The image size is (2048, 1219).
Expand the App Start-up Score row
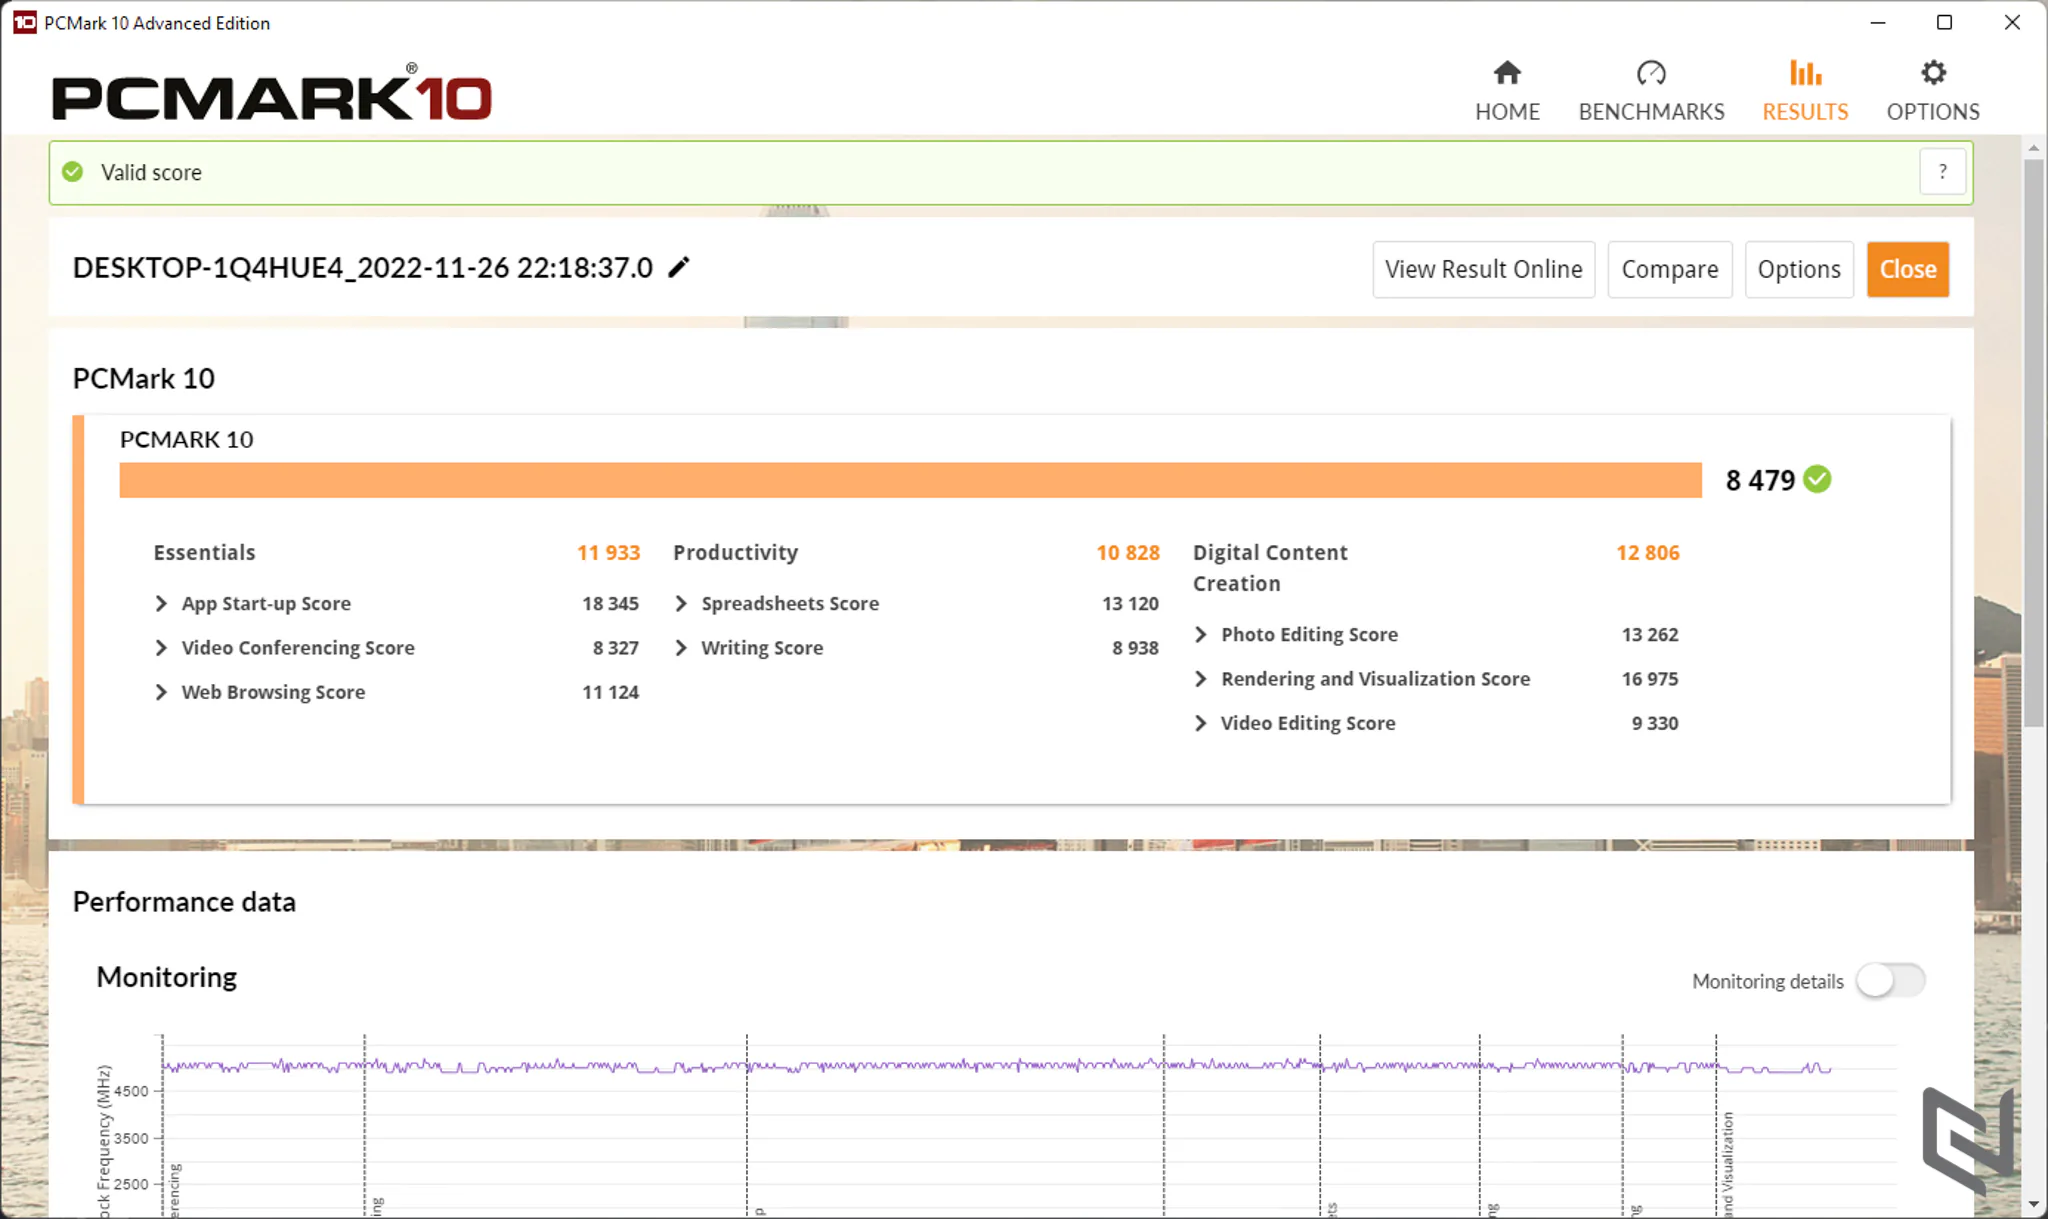tap(161, 603)
